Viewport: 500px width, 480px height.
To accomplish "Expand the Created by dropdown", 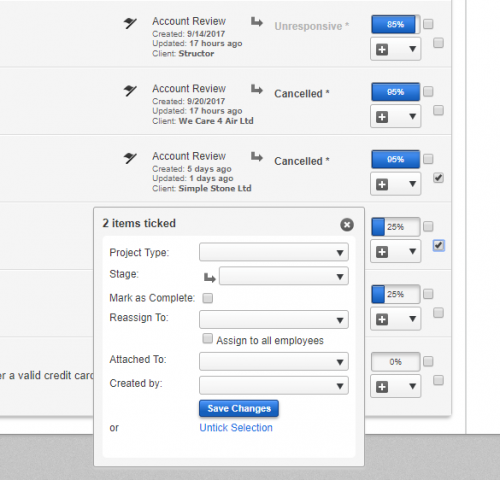I will (x=274, y=385).
